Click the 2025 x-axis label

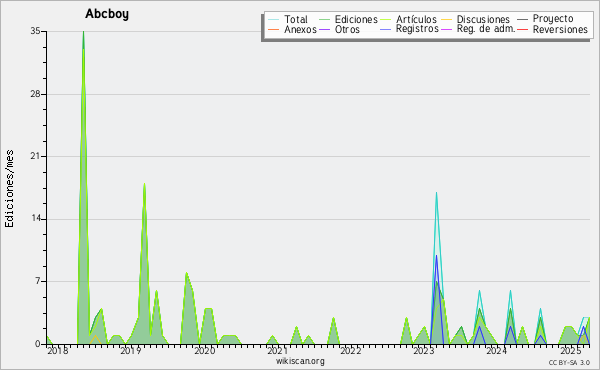click(570, 351)
